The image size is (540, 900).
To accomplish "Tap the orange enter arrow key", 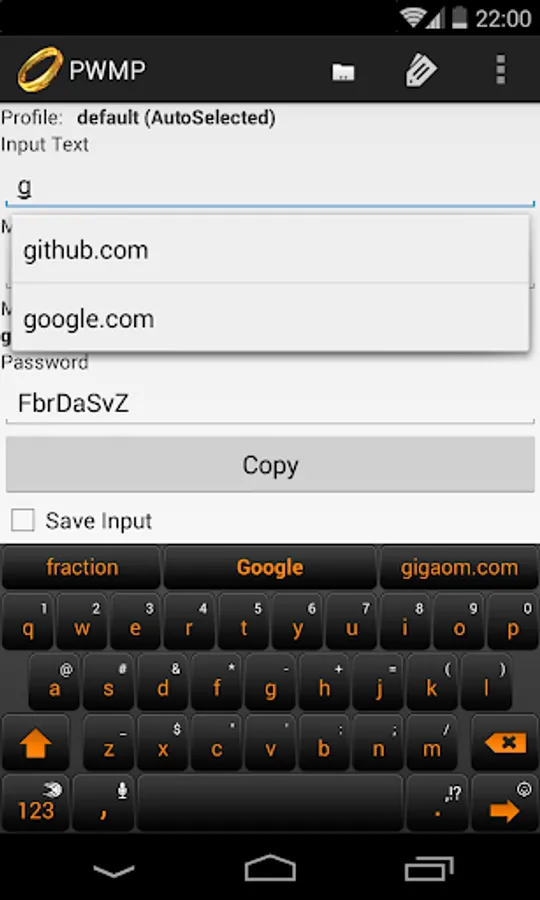I will coord(505,803).
